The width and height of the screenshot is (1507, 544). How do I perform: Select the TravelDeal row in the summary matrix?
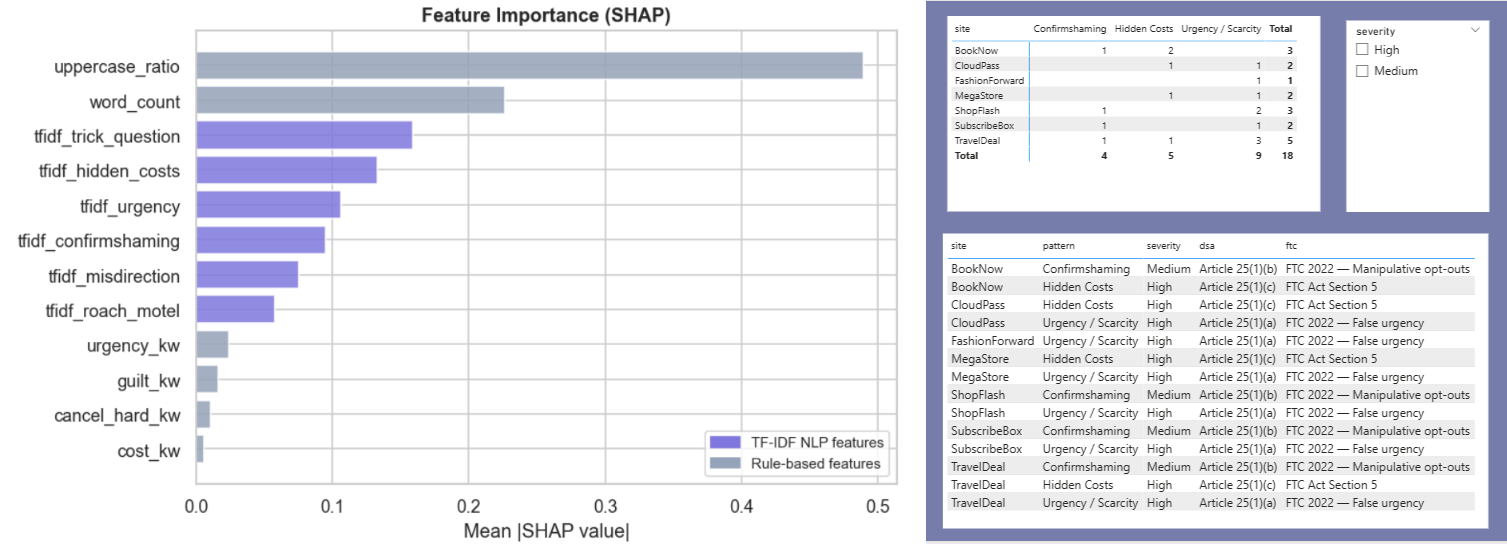978,141
